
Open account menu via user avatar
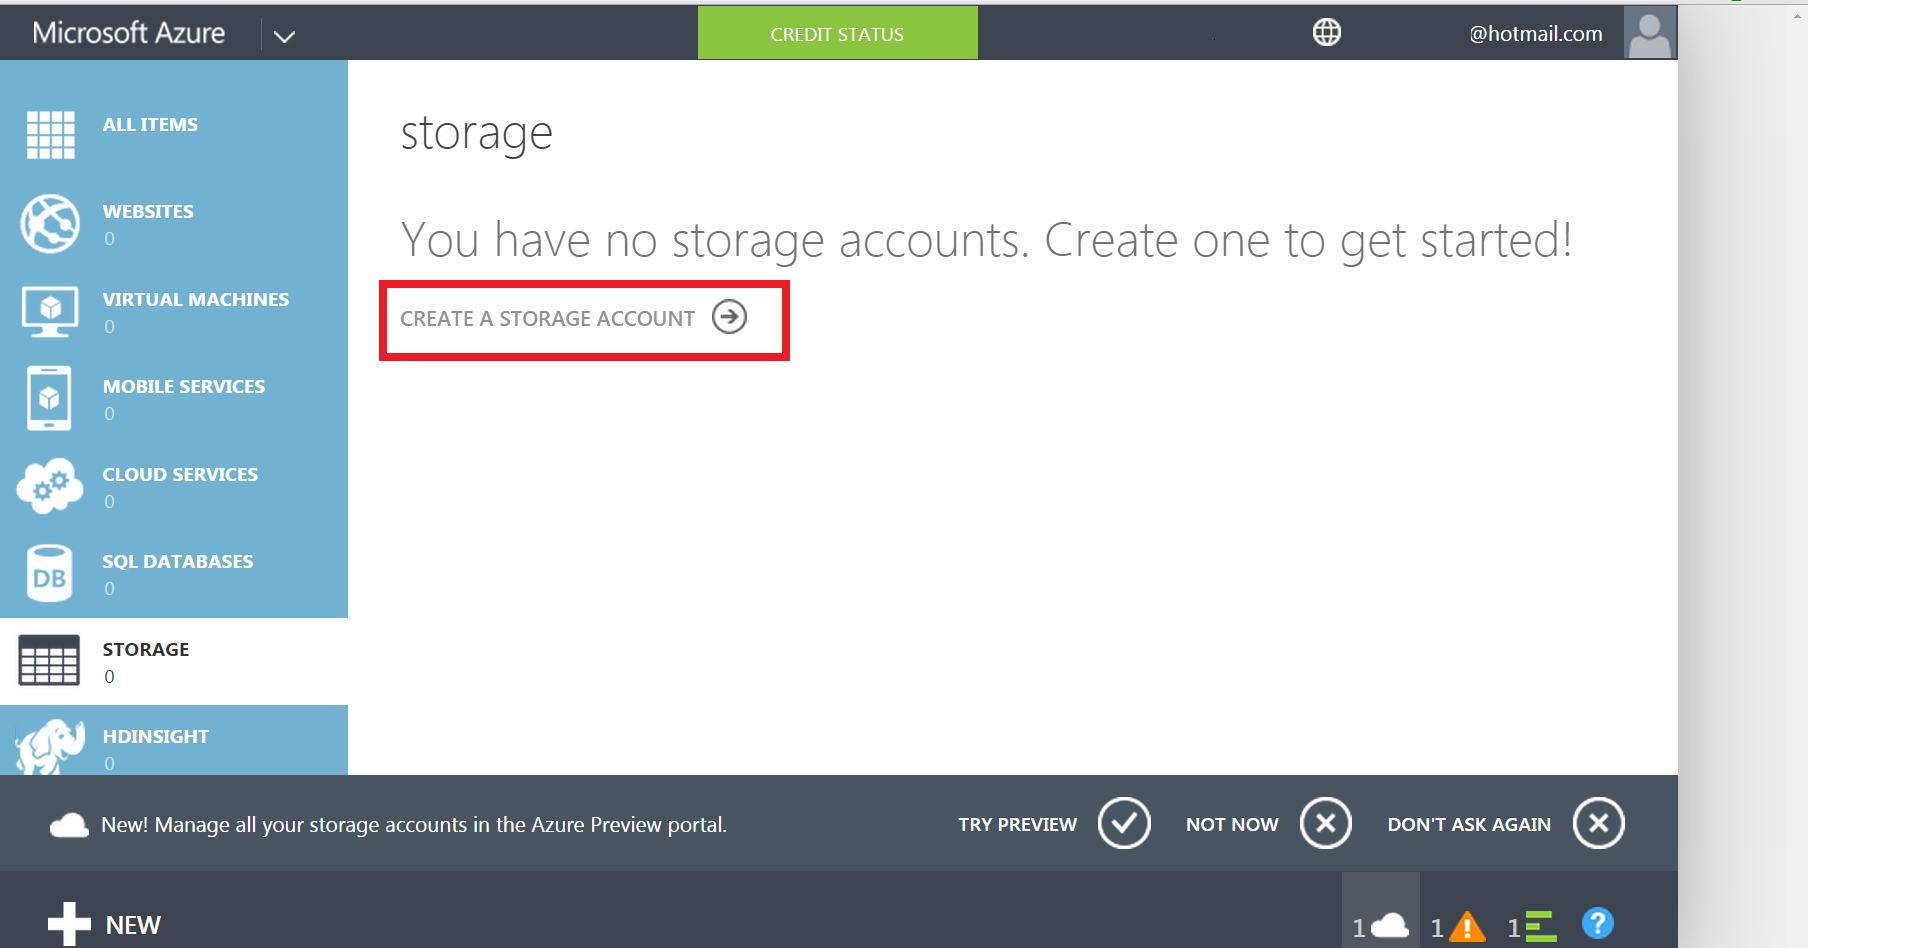(x=1649, y=33)
